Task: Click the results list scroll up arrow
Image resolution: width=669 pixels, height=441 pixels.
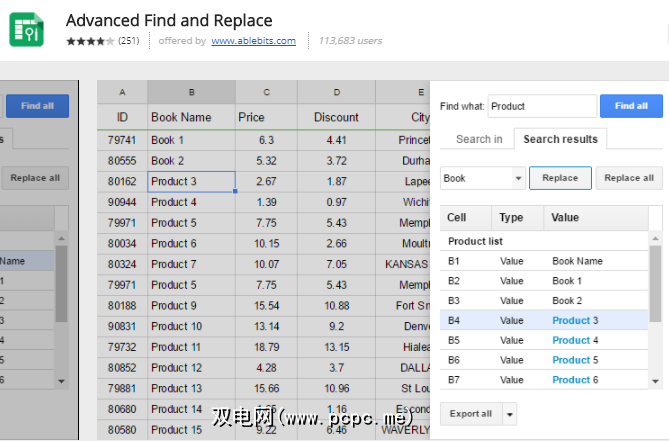Action: (x=656, y=238)
